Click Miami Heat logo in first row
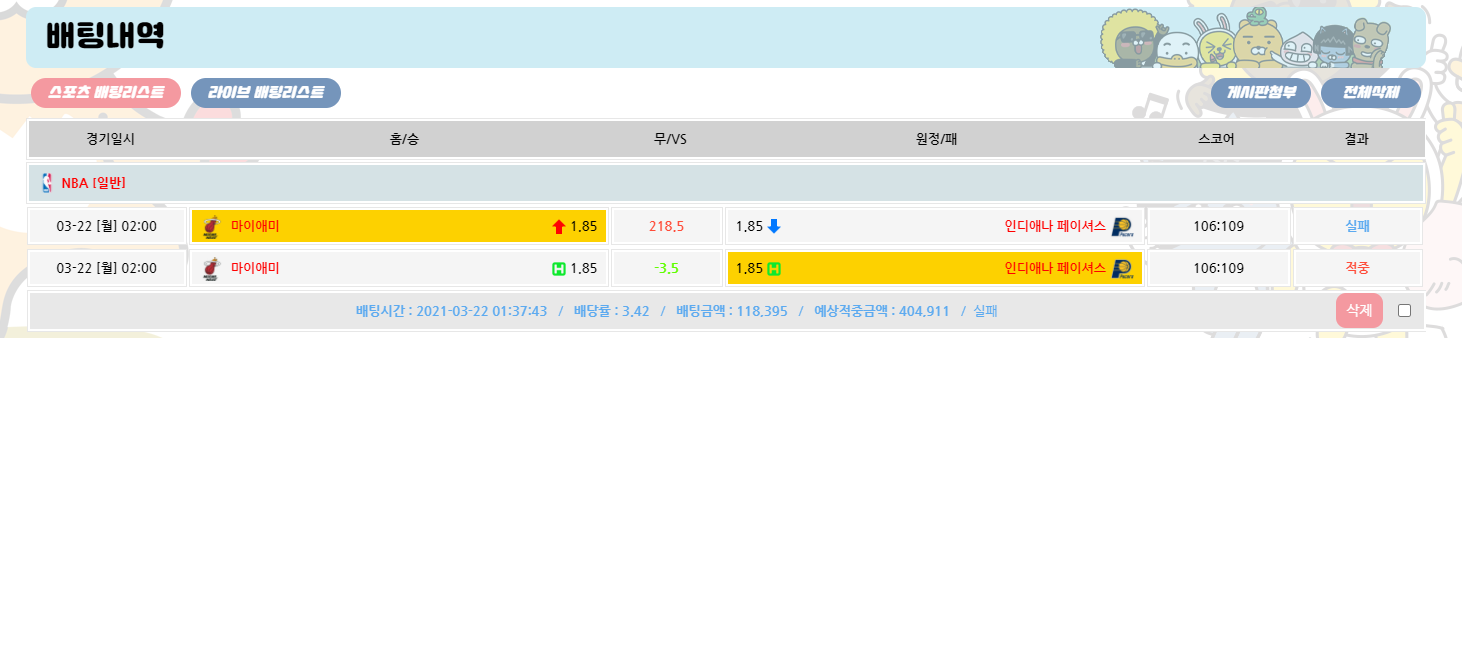The image size is (1462, 648). 210,227
